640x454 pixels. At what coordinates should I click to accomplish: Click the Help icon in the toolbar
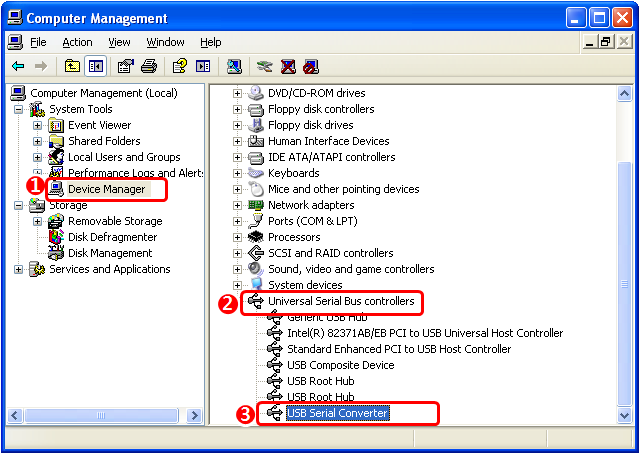click(179, 66)
